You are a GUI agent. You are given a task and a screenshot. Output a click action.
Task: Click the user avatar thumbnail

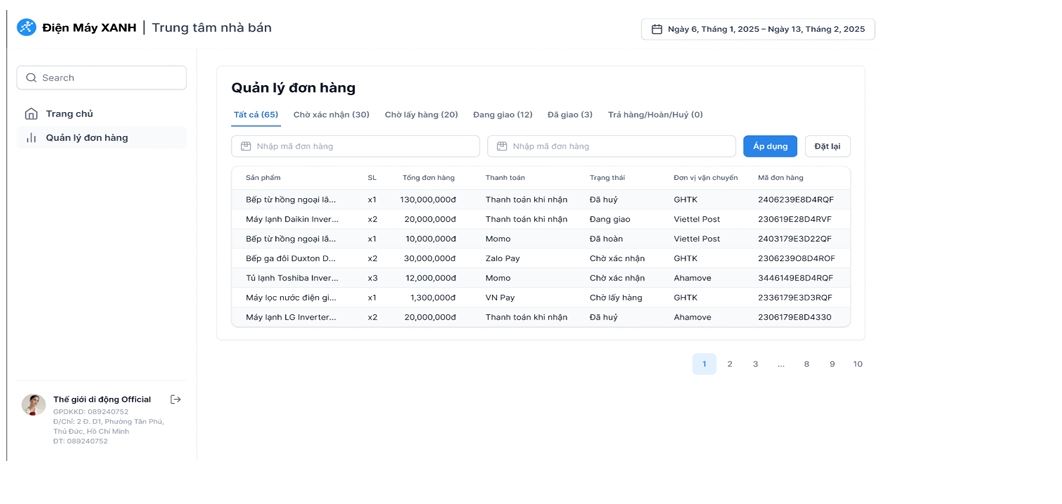click(34, 404)
